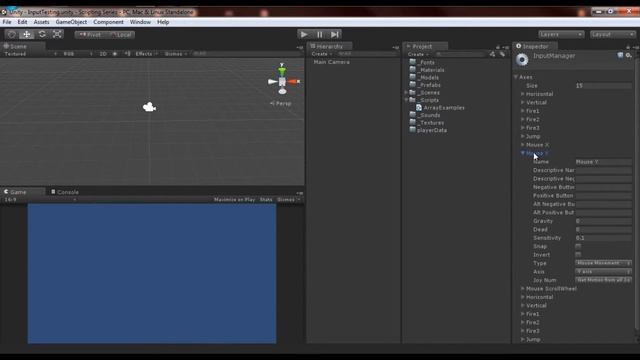Click the Step frame button
Image resolution: width=640 pixels, height=360 pixels.
(335, 35)
